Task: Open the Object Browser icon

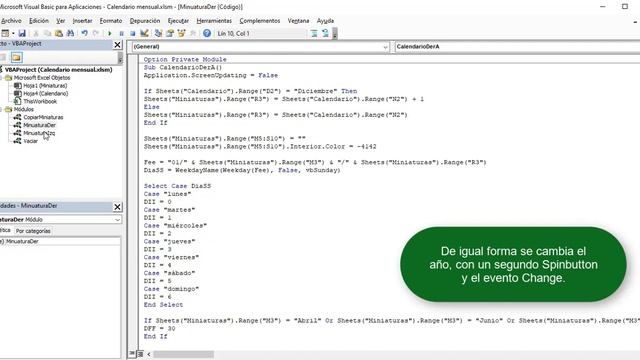Action: pos(181,33)
